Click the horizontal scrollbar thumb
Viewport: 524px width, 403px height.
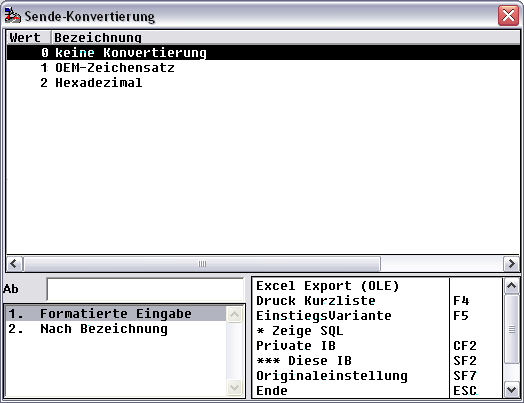coord(202,264)
